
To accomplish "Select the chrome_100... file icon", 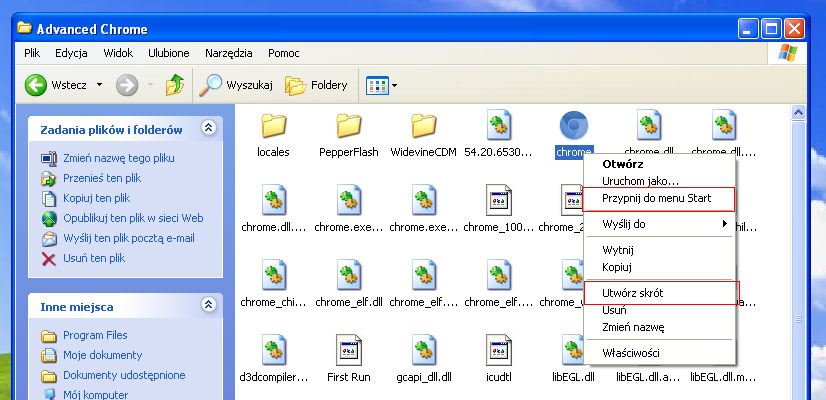I will pyautogui.click(x=498, y=200).
